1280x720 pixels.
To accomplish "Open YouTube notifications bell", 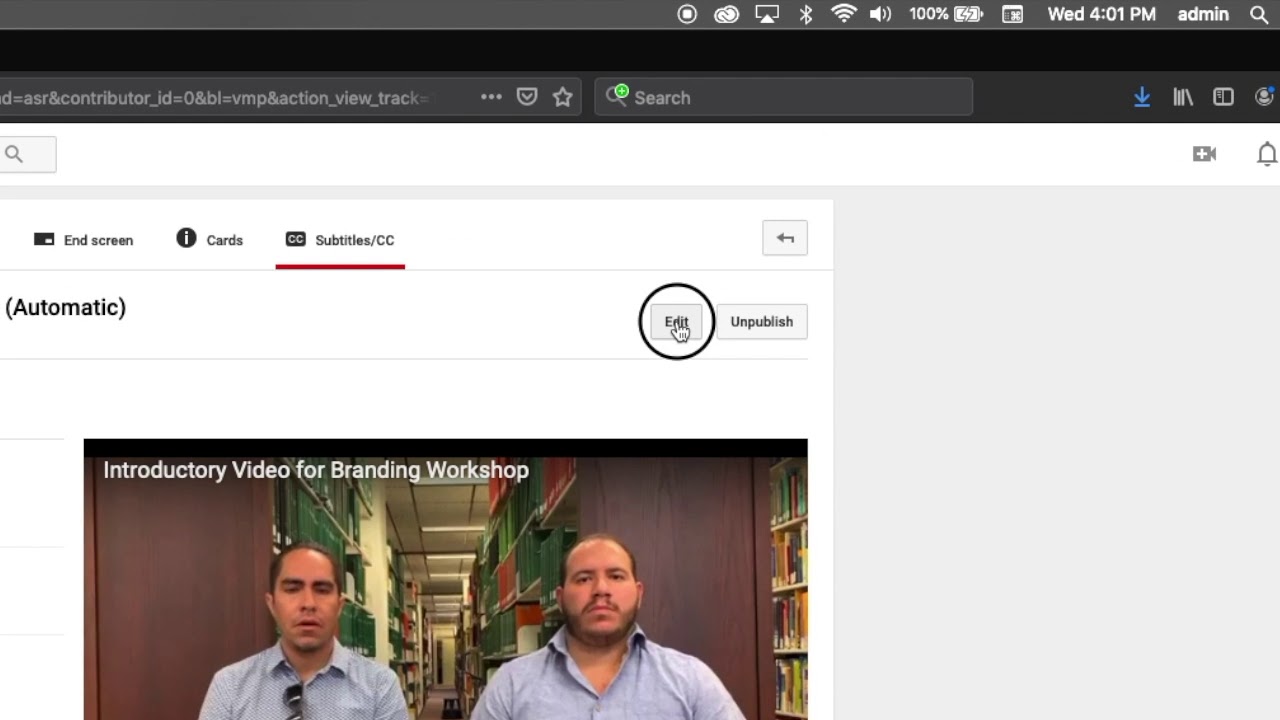I will coord(1267,154).
